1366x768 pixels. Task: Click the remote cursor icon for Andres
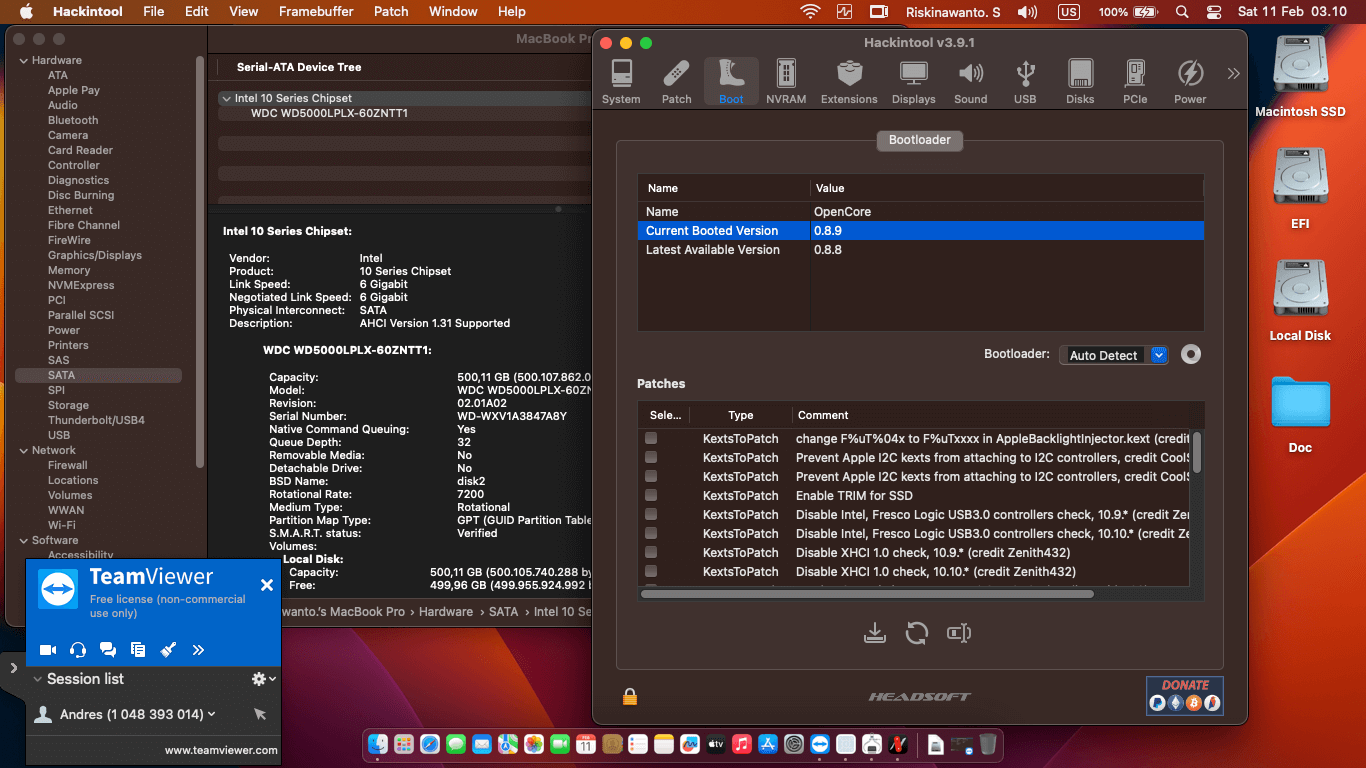coord(260,714)
